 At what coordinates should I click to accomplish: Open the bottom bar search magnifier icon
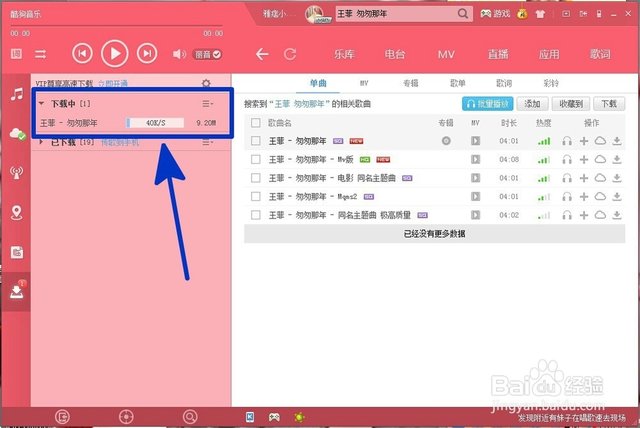click(190, 417)
